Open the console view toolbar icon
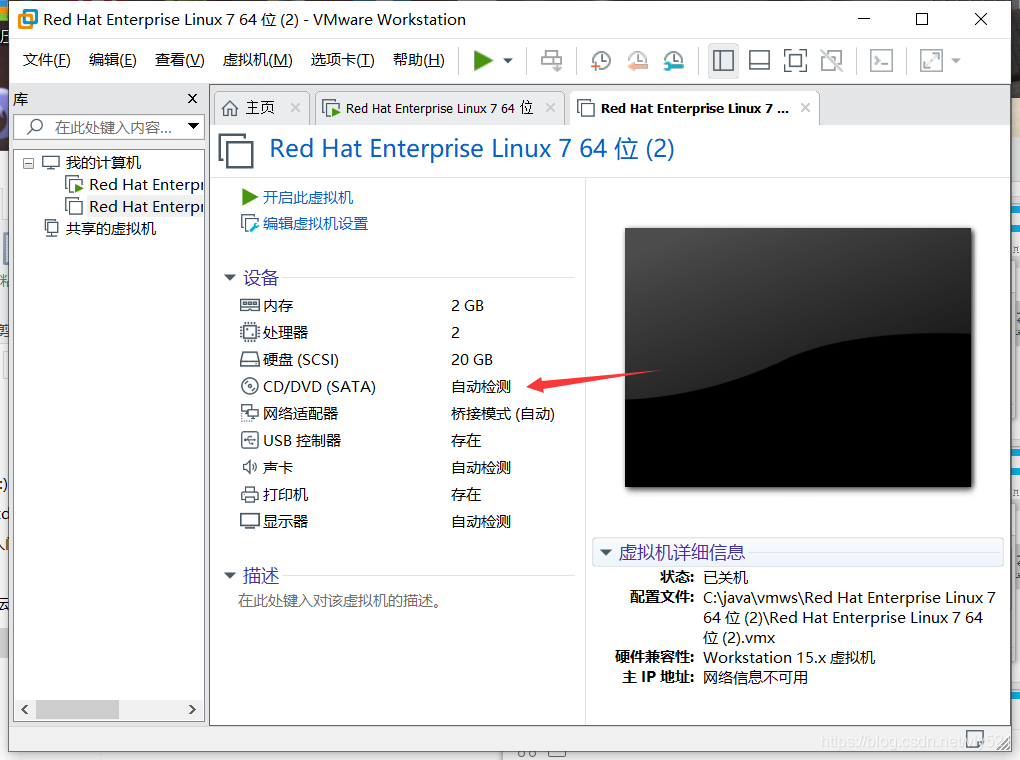The width and height of the screenshot is (1020, 760). click(881, 61)
